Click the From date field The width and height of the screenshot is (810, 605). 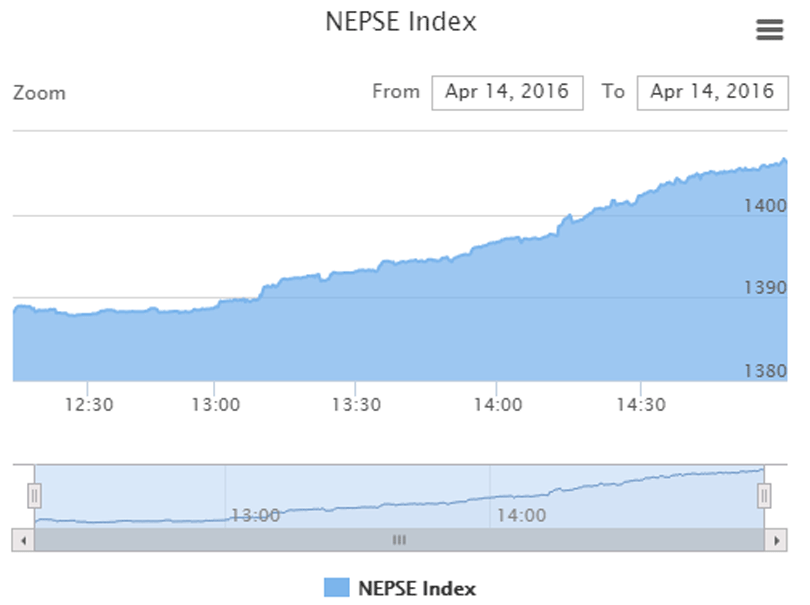[507, 93]
